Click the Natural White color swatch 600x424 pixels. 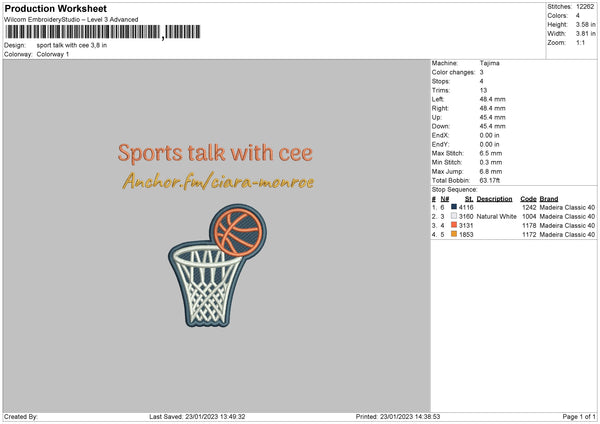(x=454, y=216)
